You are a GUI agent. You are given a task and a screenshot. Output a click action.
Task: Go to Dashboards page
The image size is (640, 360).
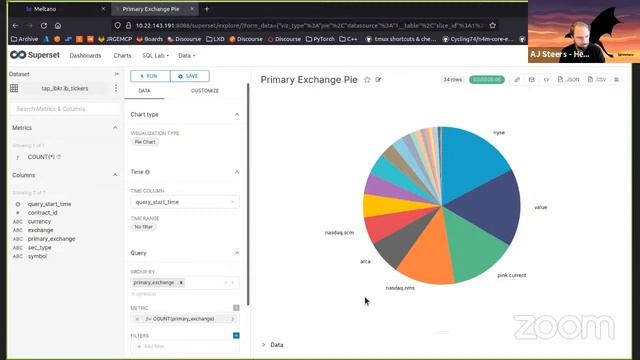pos(85,56)
